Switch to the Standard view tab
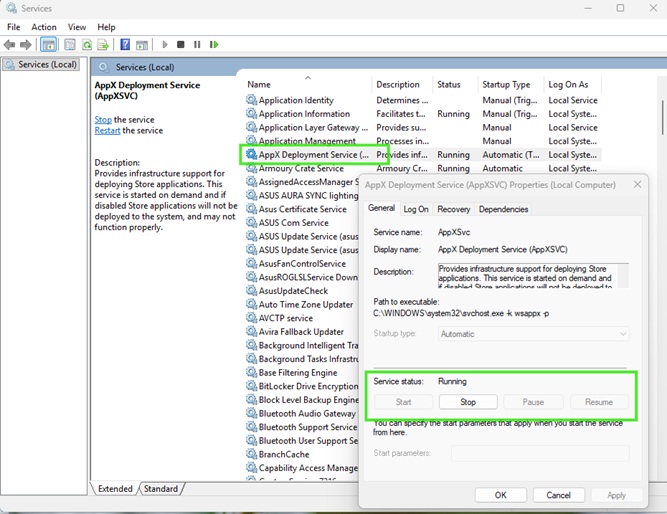This screenshot has height=514, width=667. tap(160, 489)
